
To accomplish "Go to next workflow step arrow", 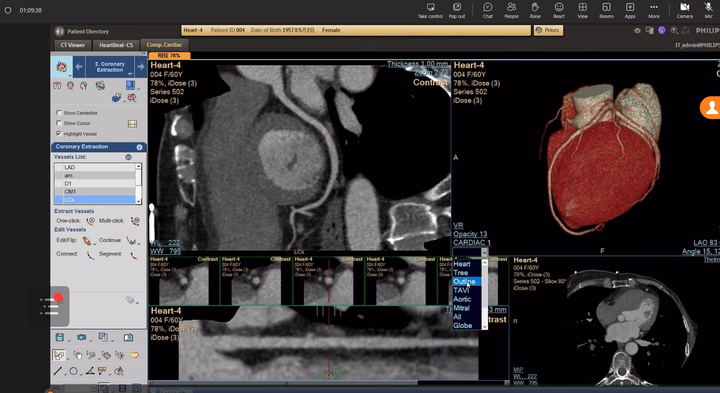I will pos(141,67).
